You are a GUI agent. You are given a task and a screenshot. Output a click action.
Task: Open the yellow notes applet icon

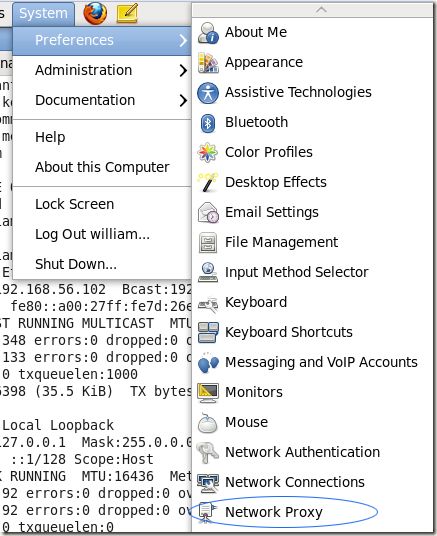click(127, 13)
